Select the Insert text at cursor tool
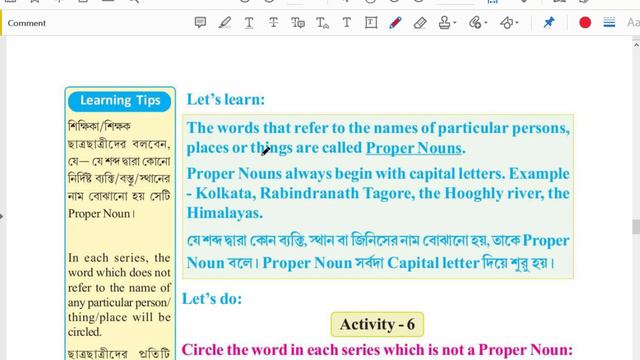640x360 pixels. [x=322, y=23]
